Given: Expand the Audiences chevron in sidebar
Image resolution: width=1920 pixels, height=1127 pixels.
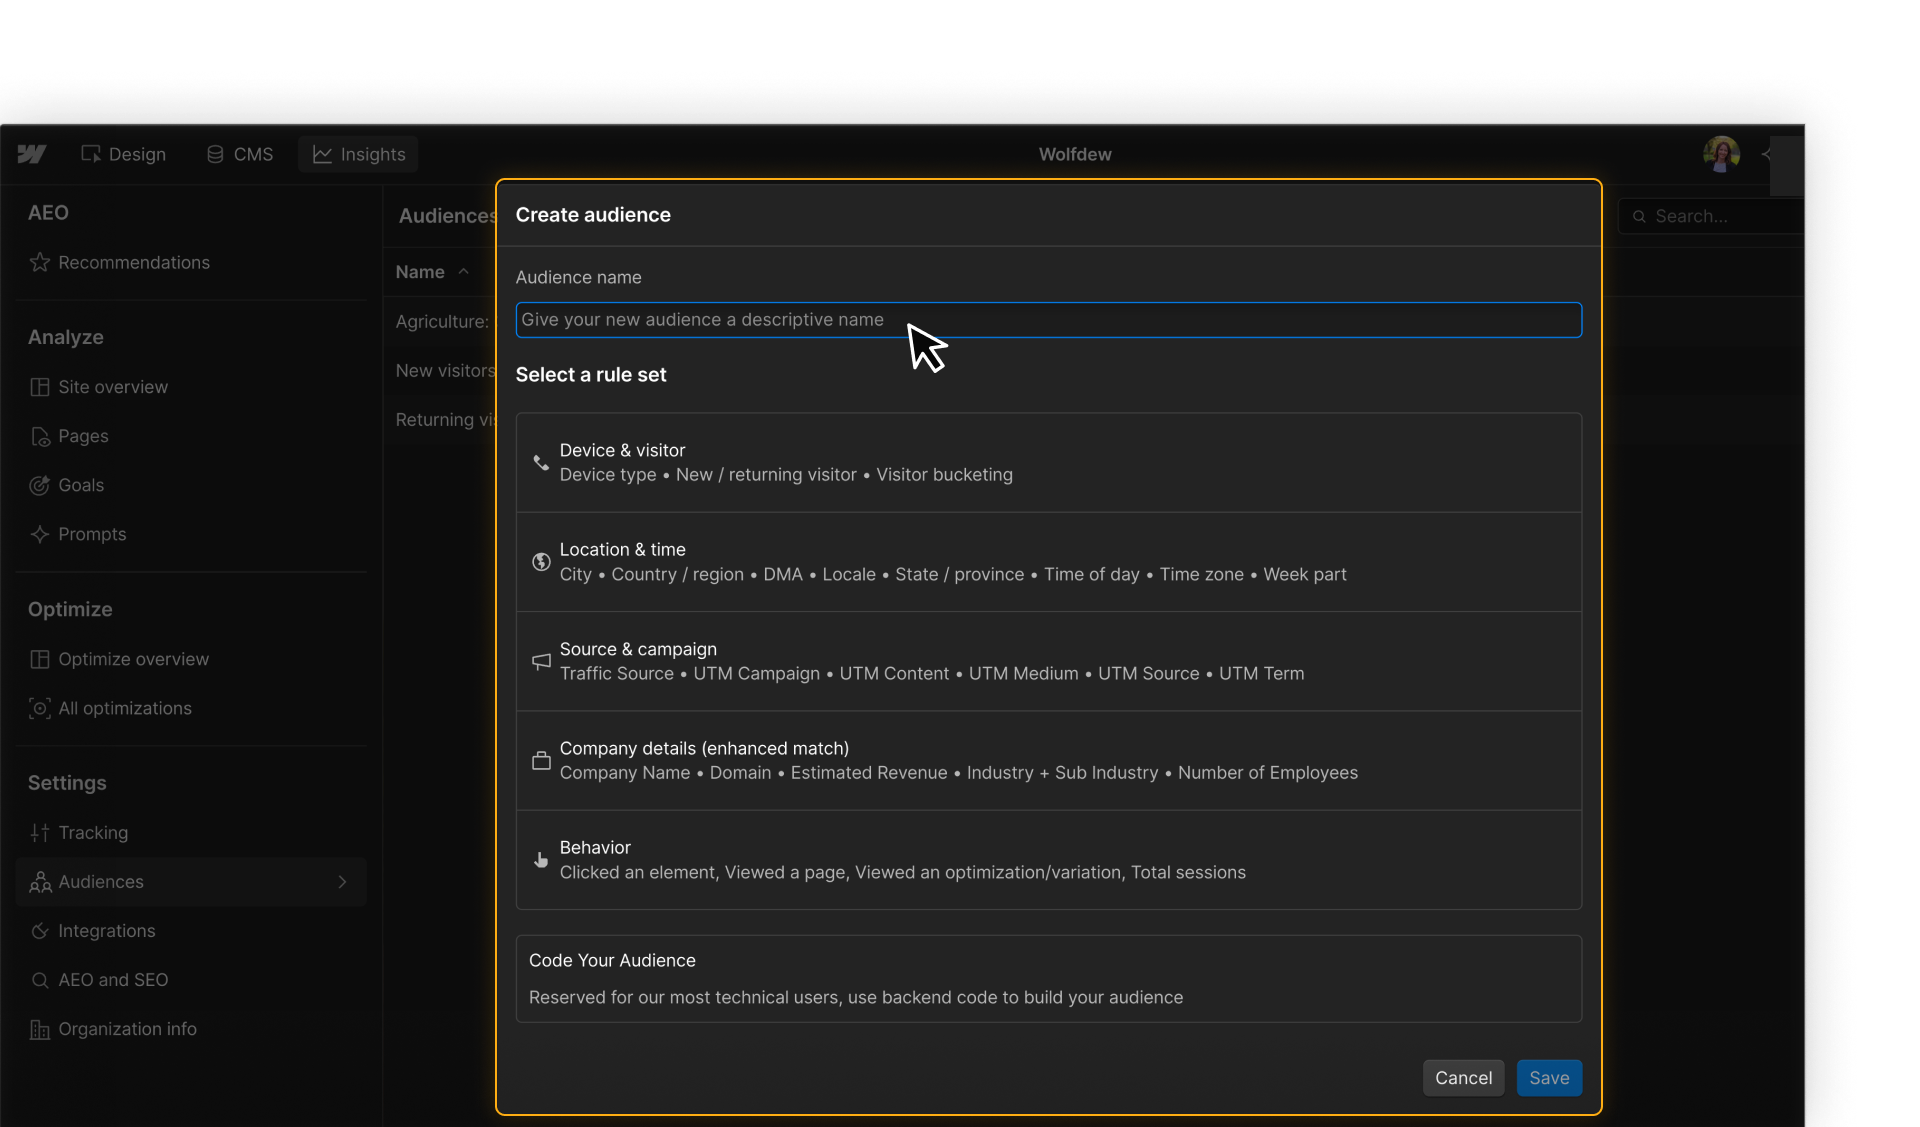Looking at the screenshot, I should coord(342,882).
